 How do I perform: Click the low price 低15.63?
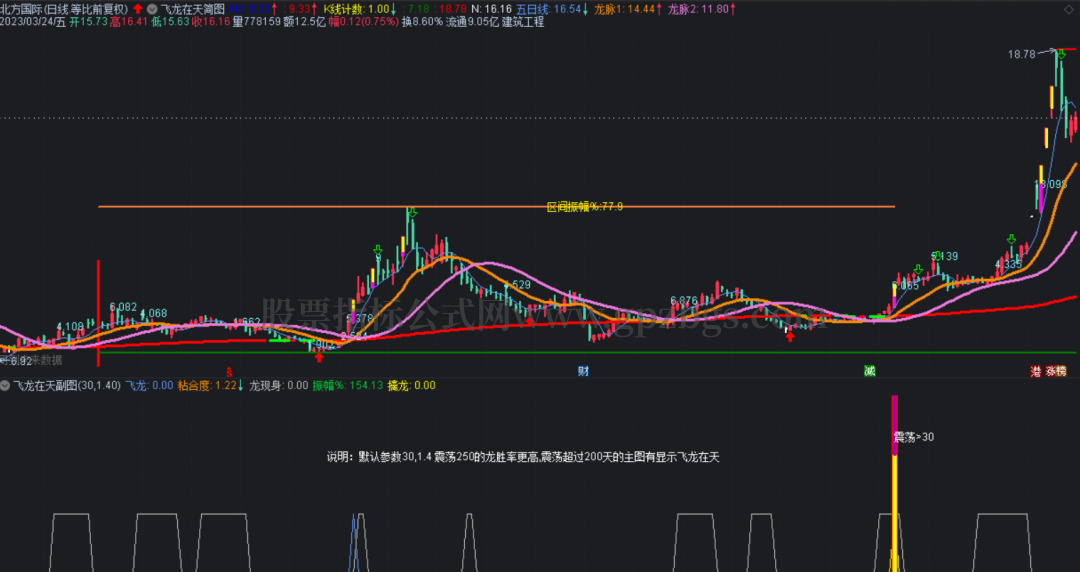[x=170, y=22]
